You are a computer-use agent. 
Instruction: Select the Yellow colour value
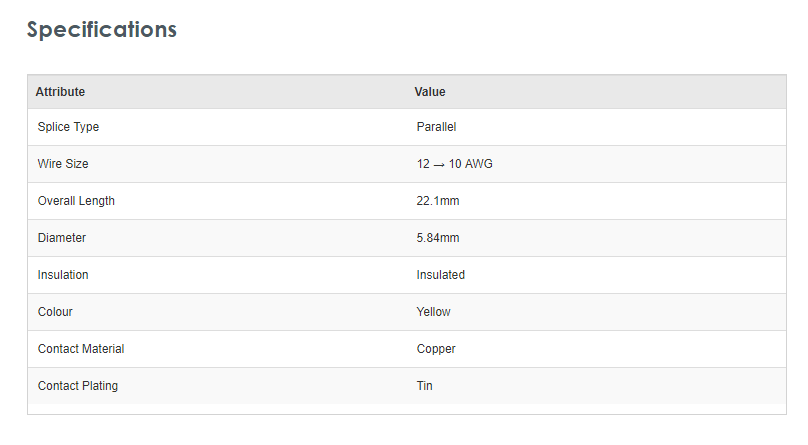click(433, 312)
